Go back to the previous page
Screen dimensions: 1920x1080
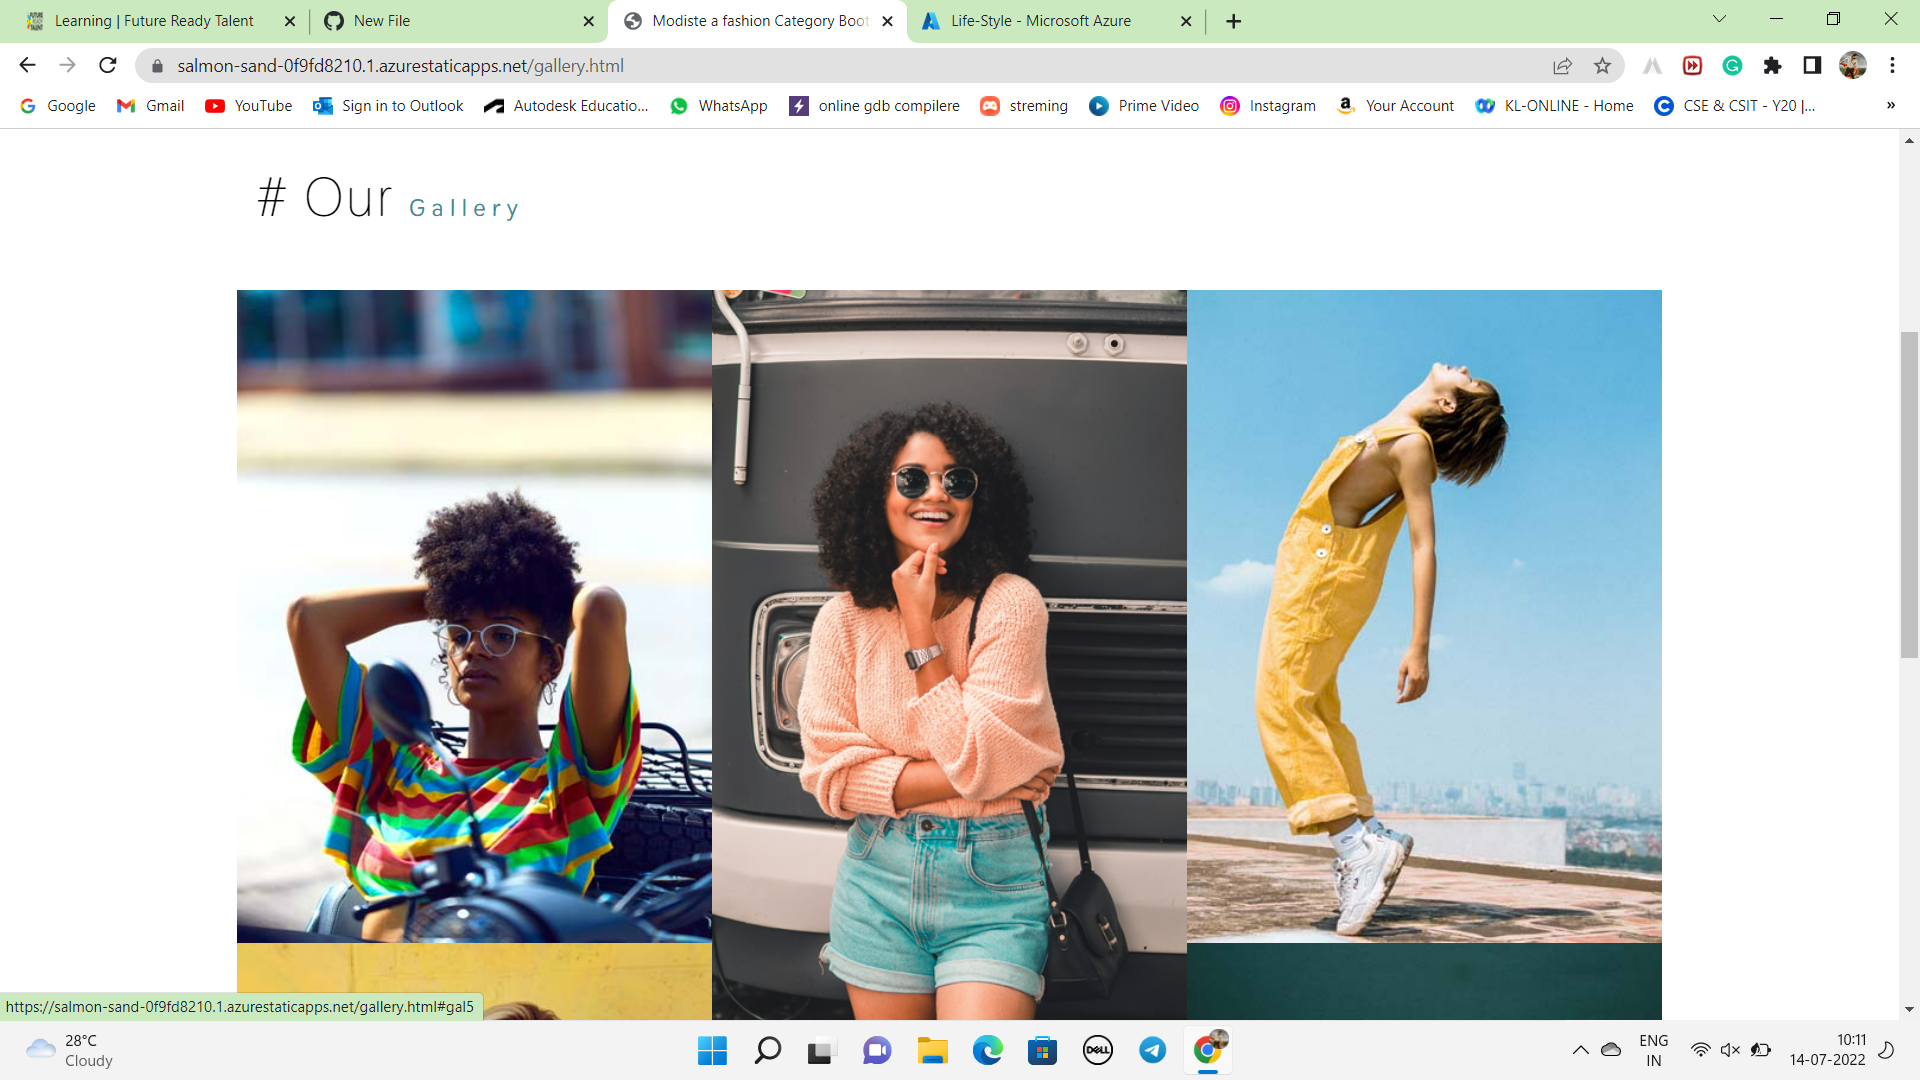[x=27, y=65]
